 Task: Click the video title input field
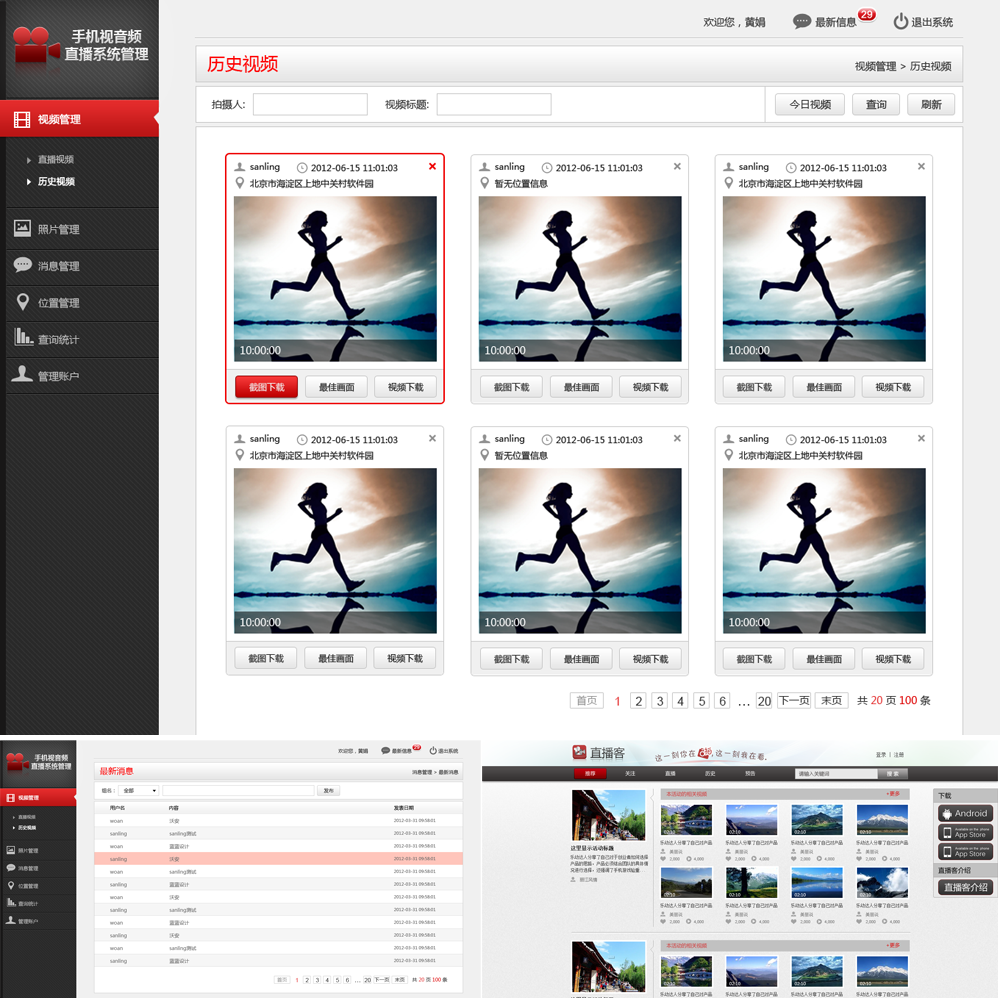[494, 105]
